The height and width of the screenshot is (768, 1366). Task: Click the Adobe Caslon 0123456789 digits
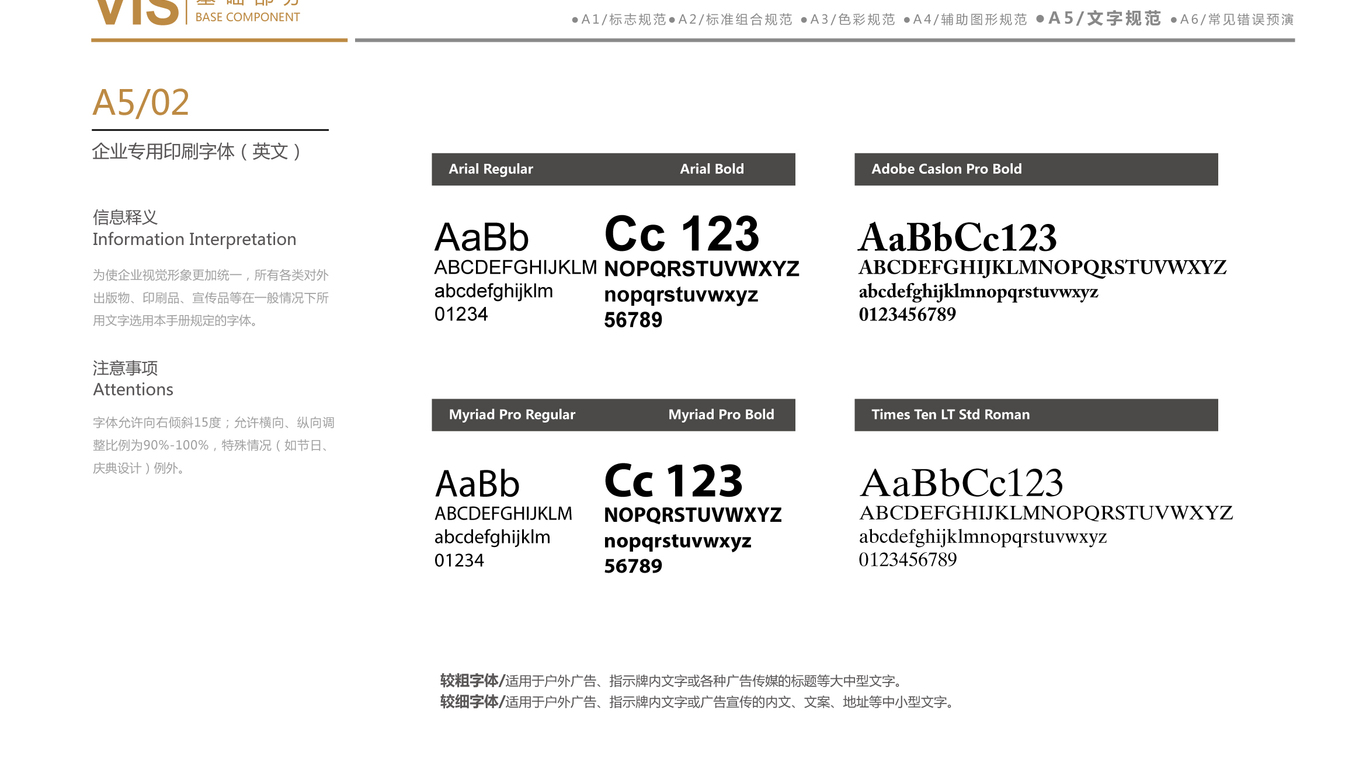[907, 314]
